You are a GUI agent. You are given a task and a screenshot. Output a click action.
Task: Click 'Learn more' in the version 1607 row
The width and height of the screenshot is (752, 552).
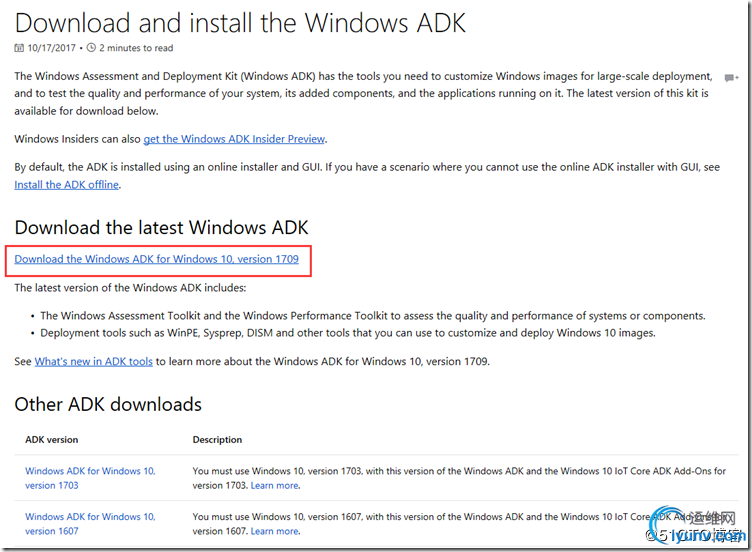[274, 531]
